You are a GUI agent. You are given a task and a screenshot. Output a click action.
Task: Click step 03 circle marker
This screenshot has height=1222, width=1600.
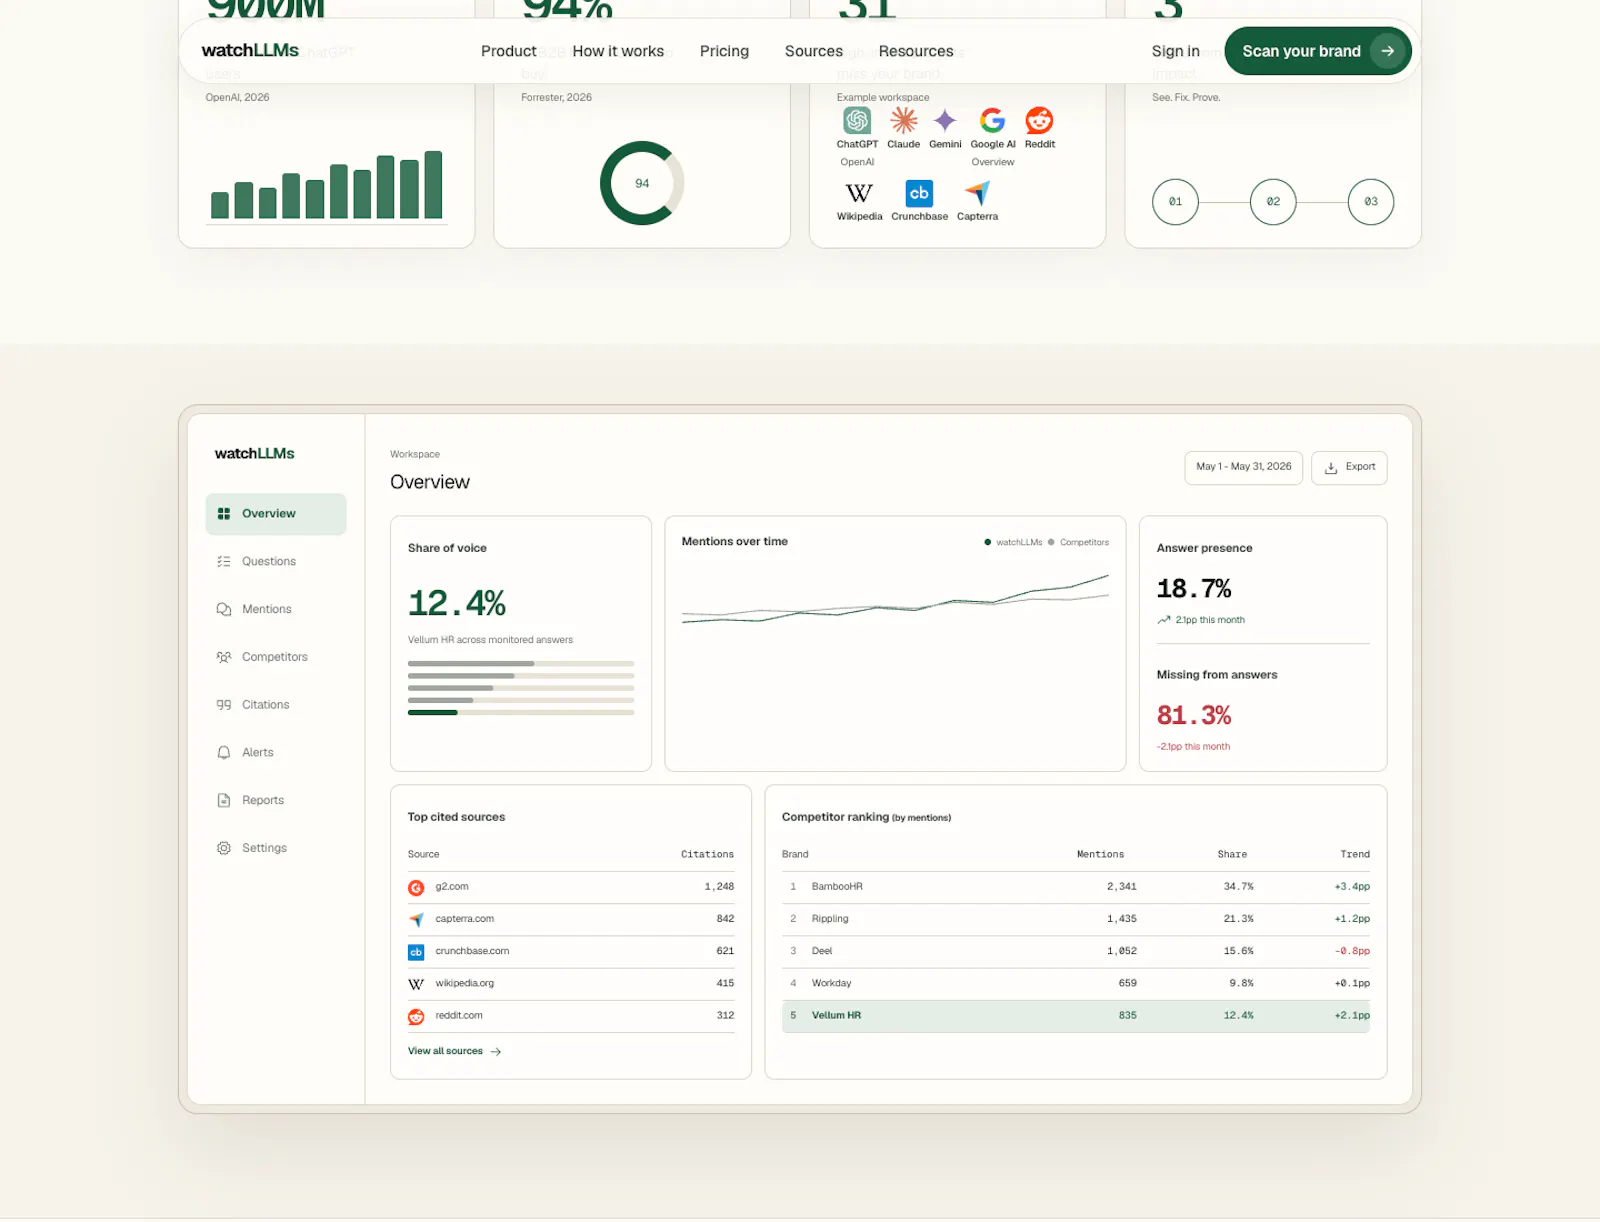coord(1371,202)
